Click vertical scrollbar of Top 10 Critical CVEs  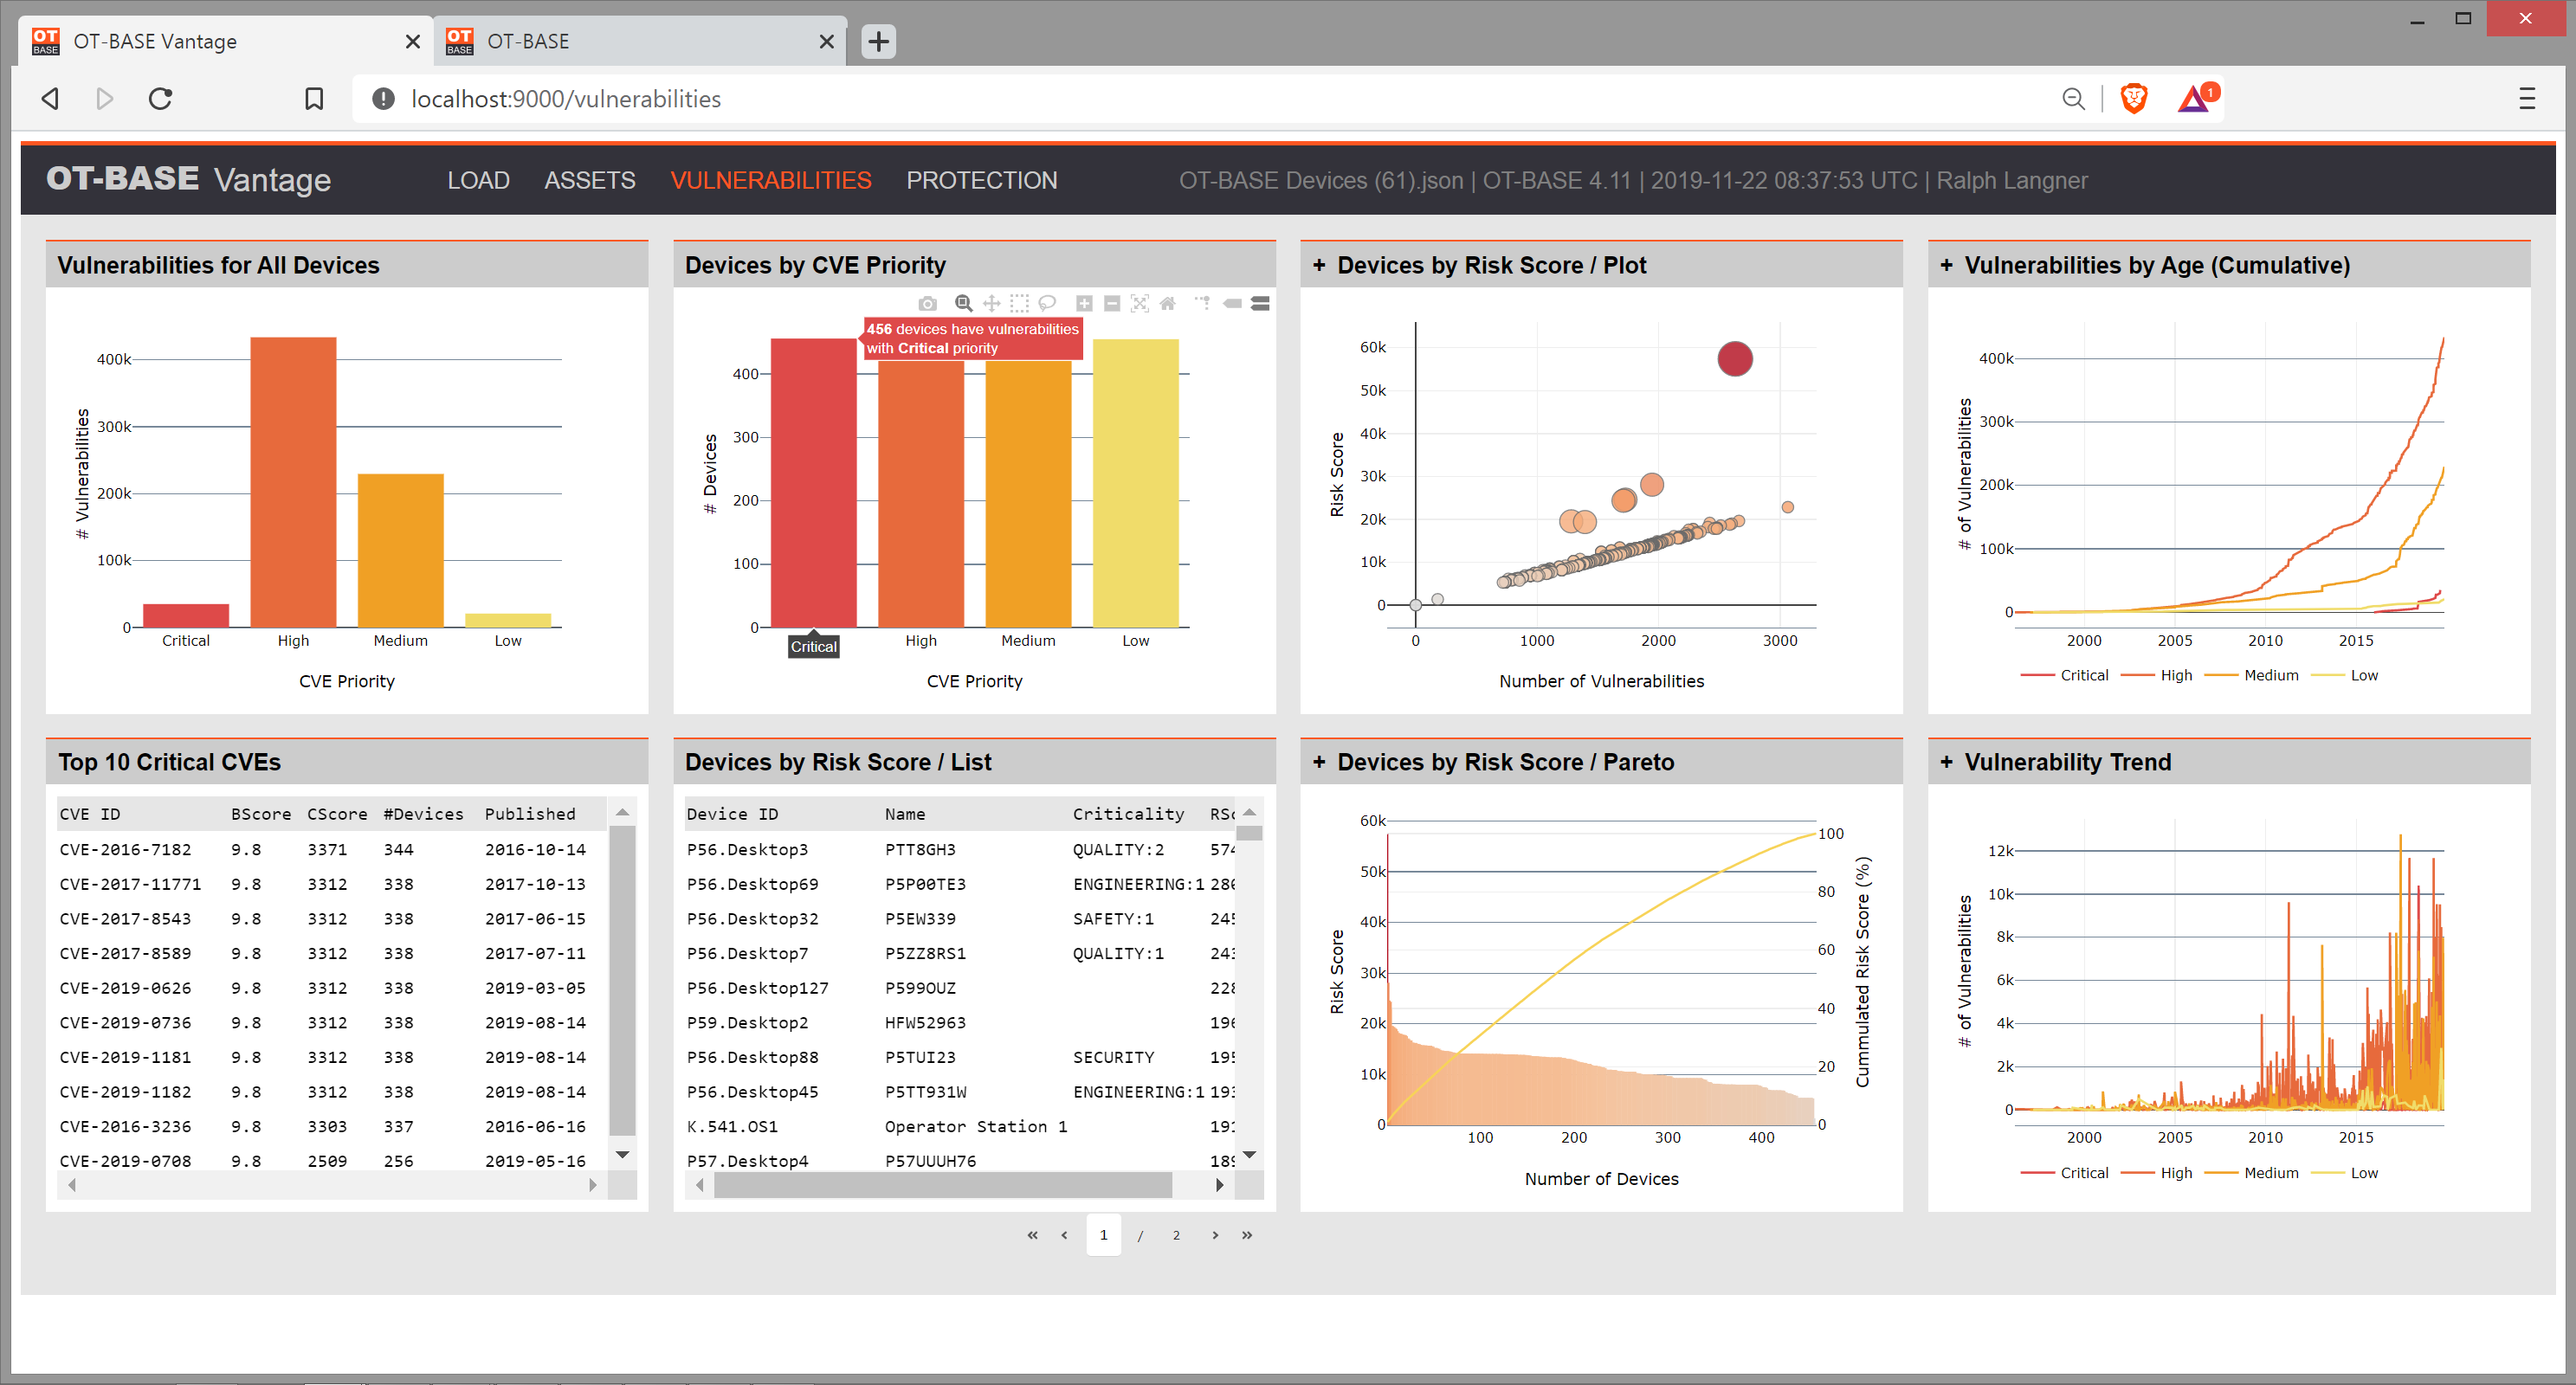click(x=622, y=981)
